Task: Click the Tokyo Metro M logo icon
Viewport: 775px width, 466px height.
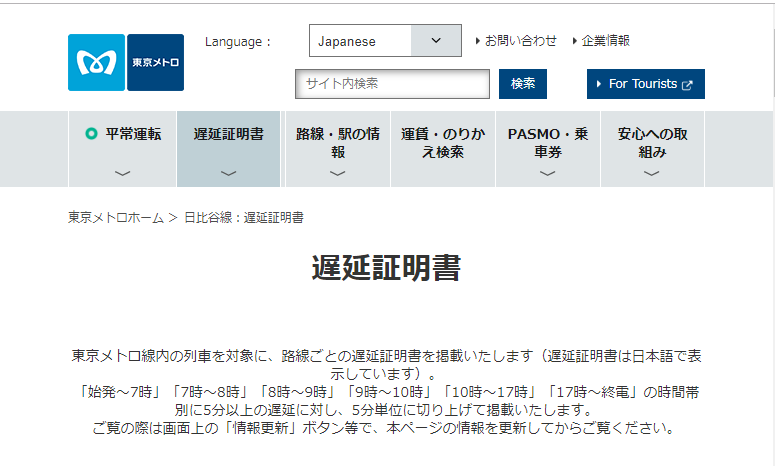Action: click(x=96, y=62)
